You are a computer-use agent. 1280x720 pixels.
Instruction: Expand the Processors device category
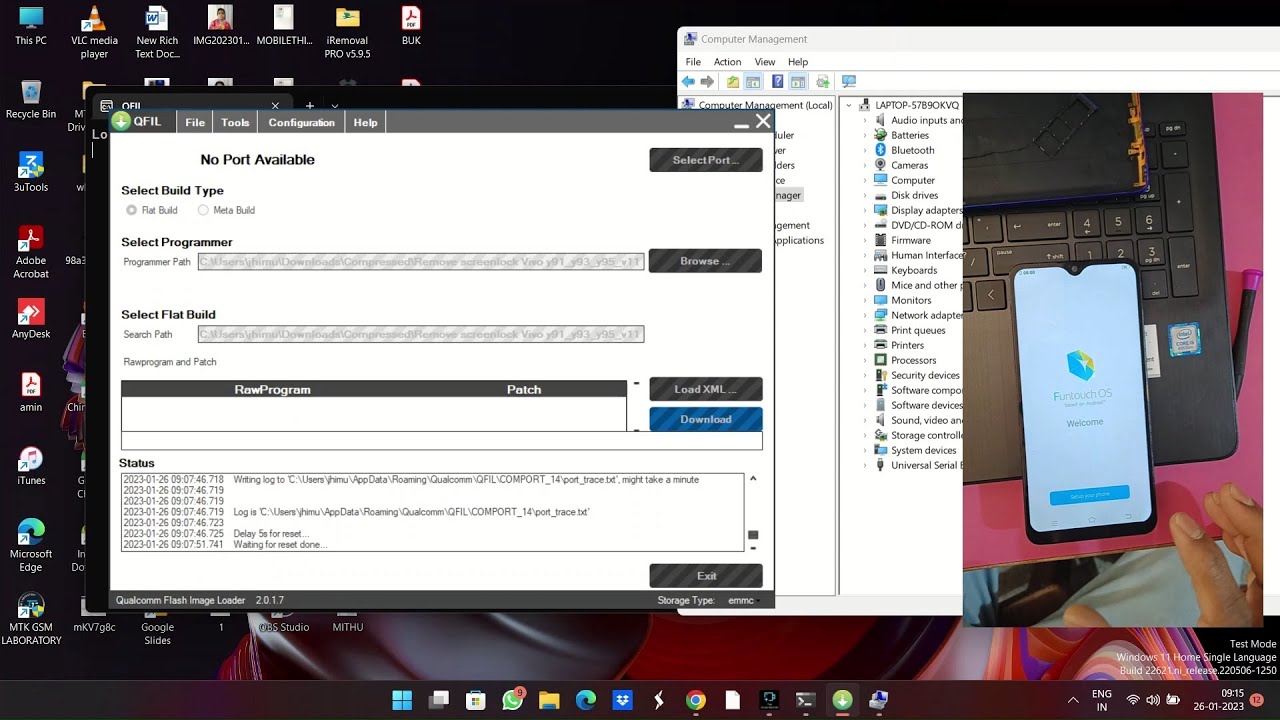(867, 360)
